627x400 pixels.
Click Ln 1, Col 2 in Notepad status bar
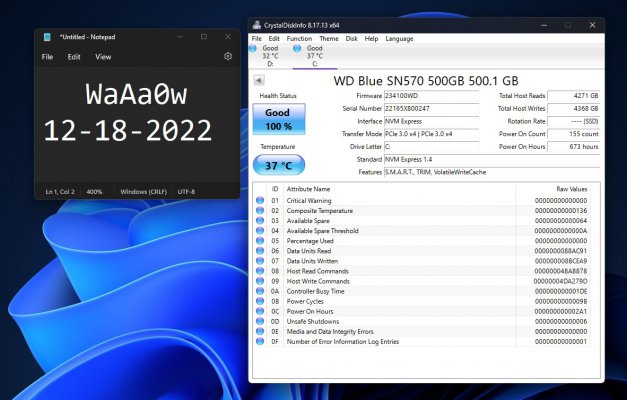tap(60, 192)
